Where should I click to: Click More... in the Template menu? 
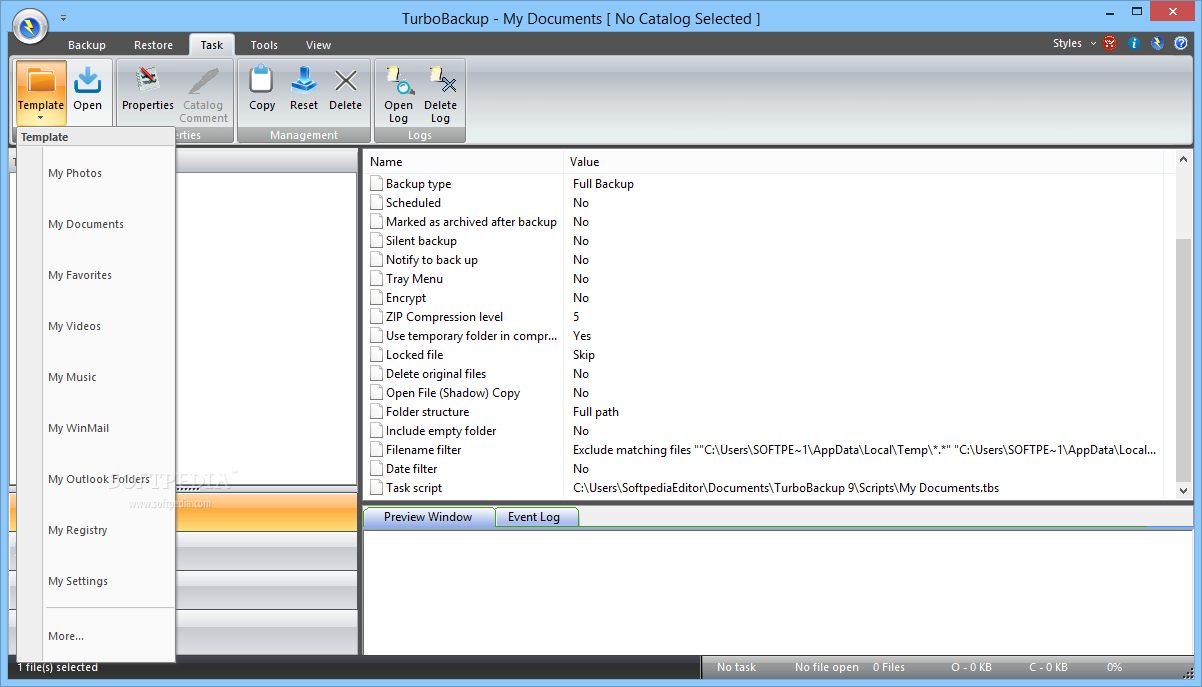click(97, 636)
